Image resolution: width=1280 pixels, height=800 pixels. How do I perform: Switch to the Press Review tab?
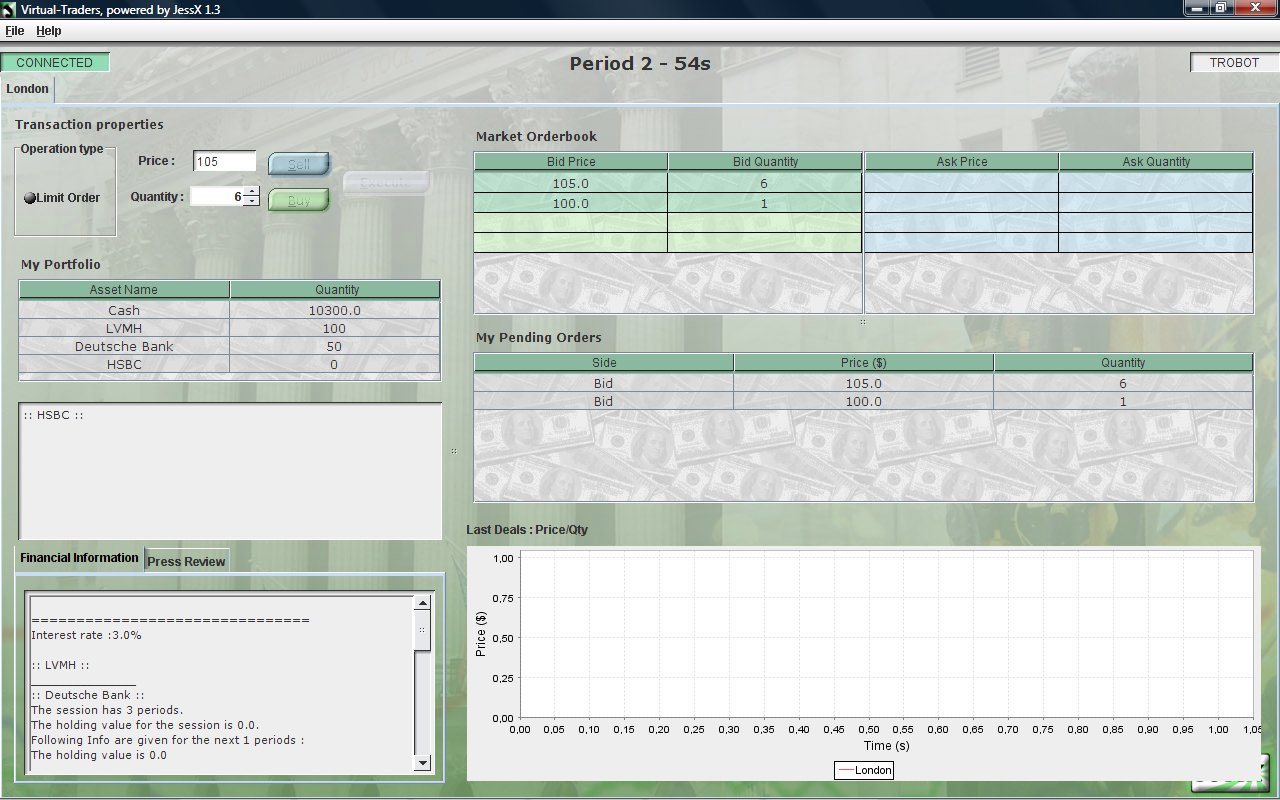point(186,561)
